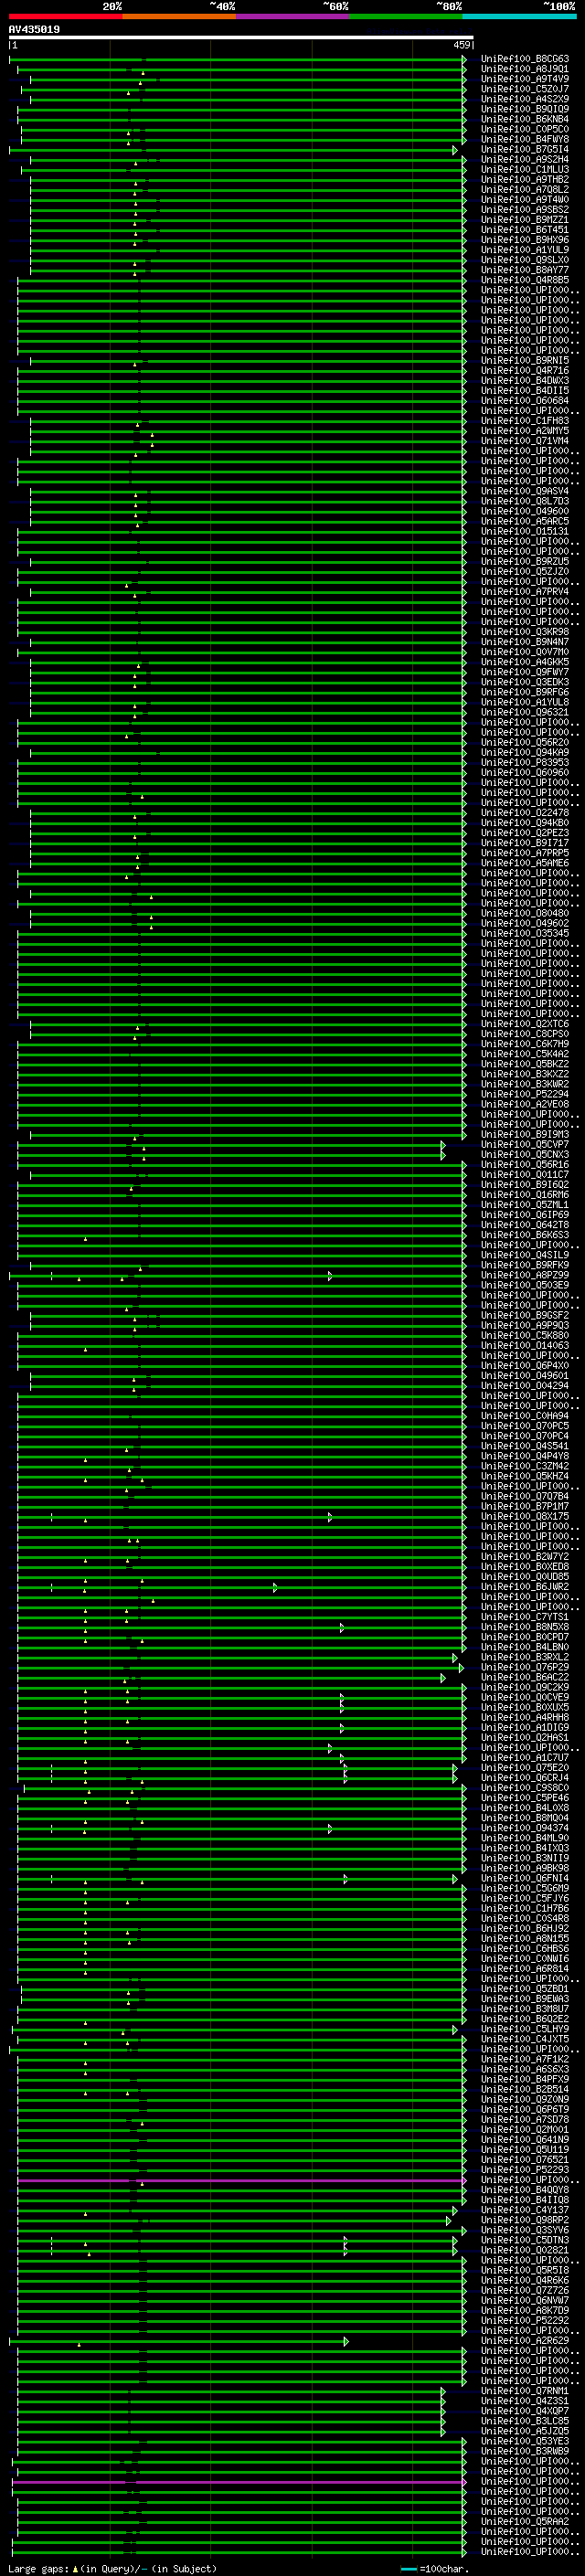Click the green ~80% identity color bar

[405, 16]
